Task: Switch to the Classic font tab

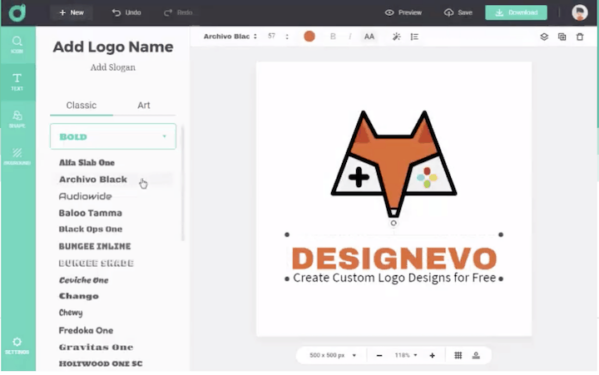Action: [x=81, y=105]
